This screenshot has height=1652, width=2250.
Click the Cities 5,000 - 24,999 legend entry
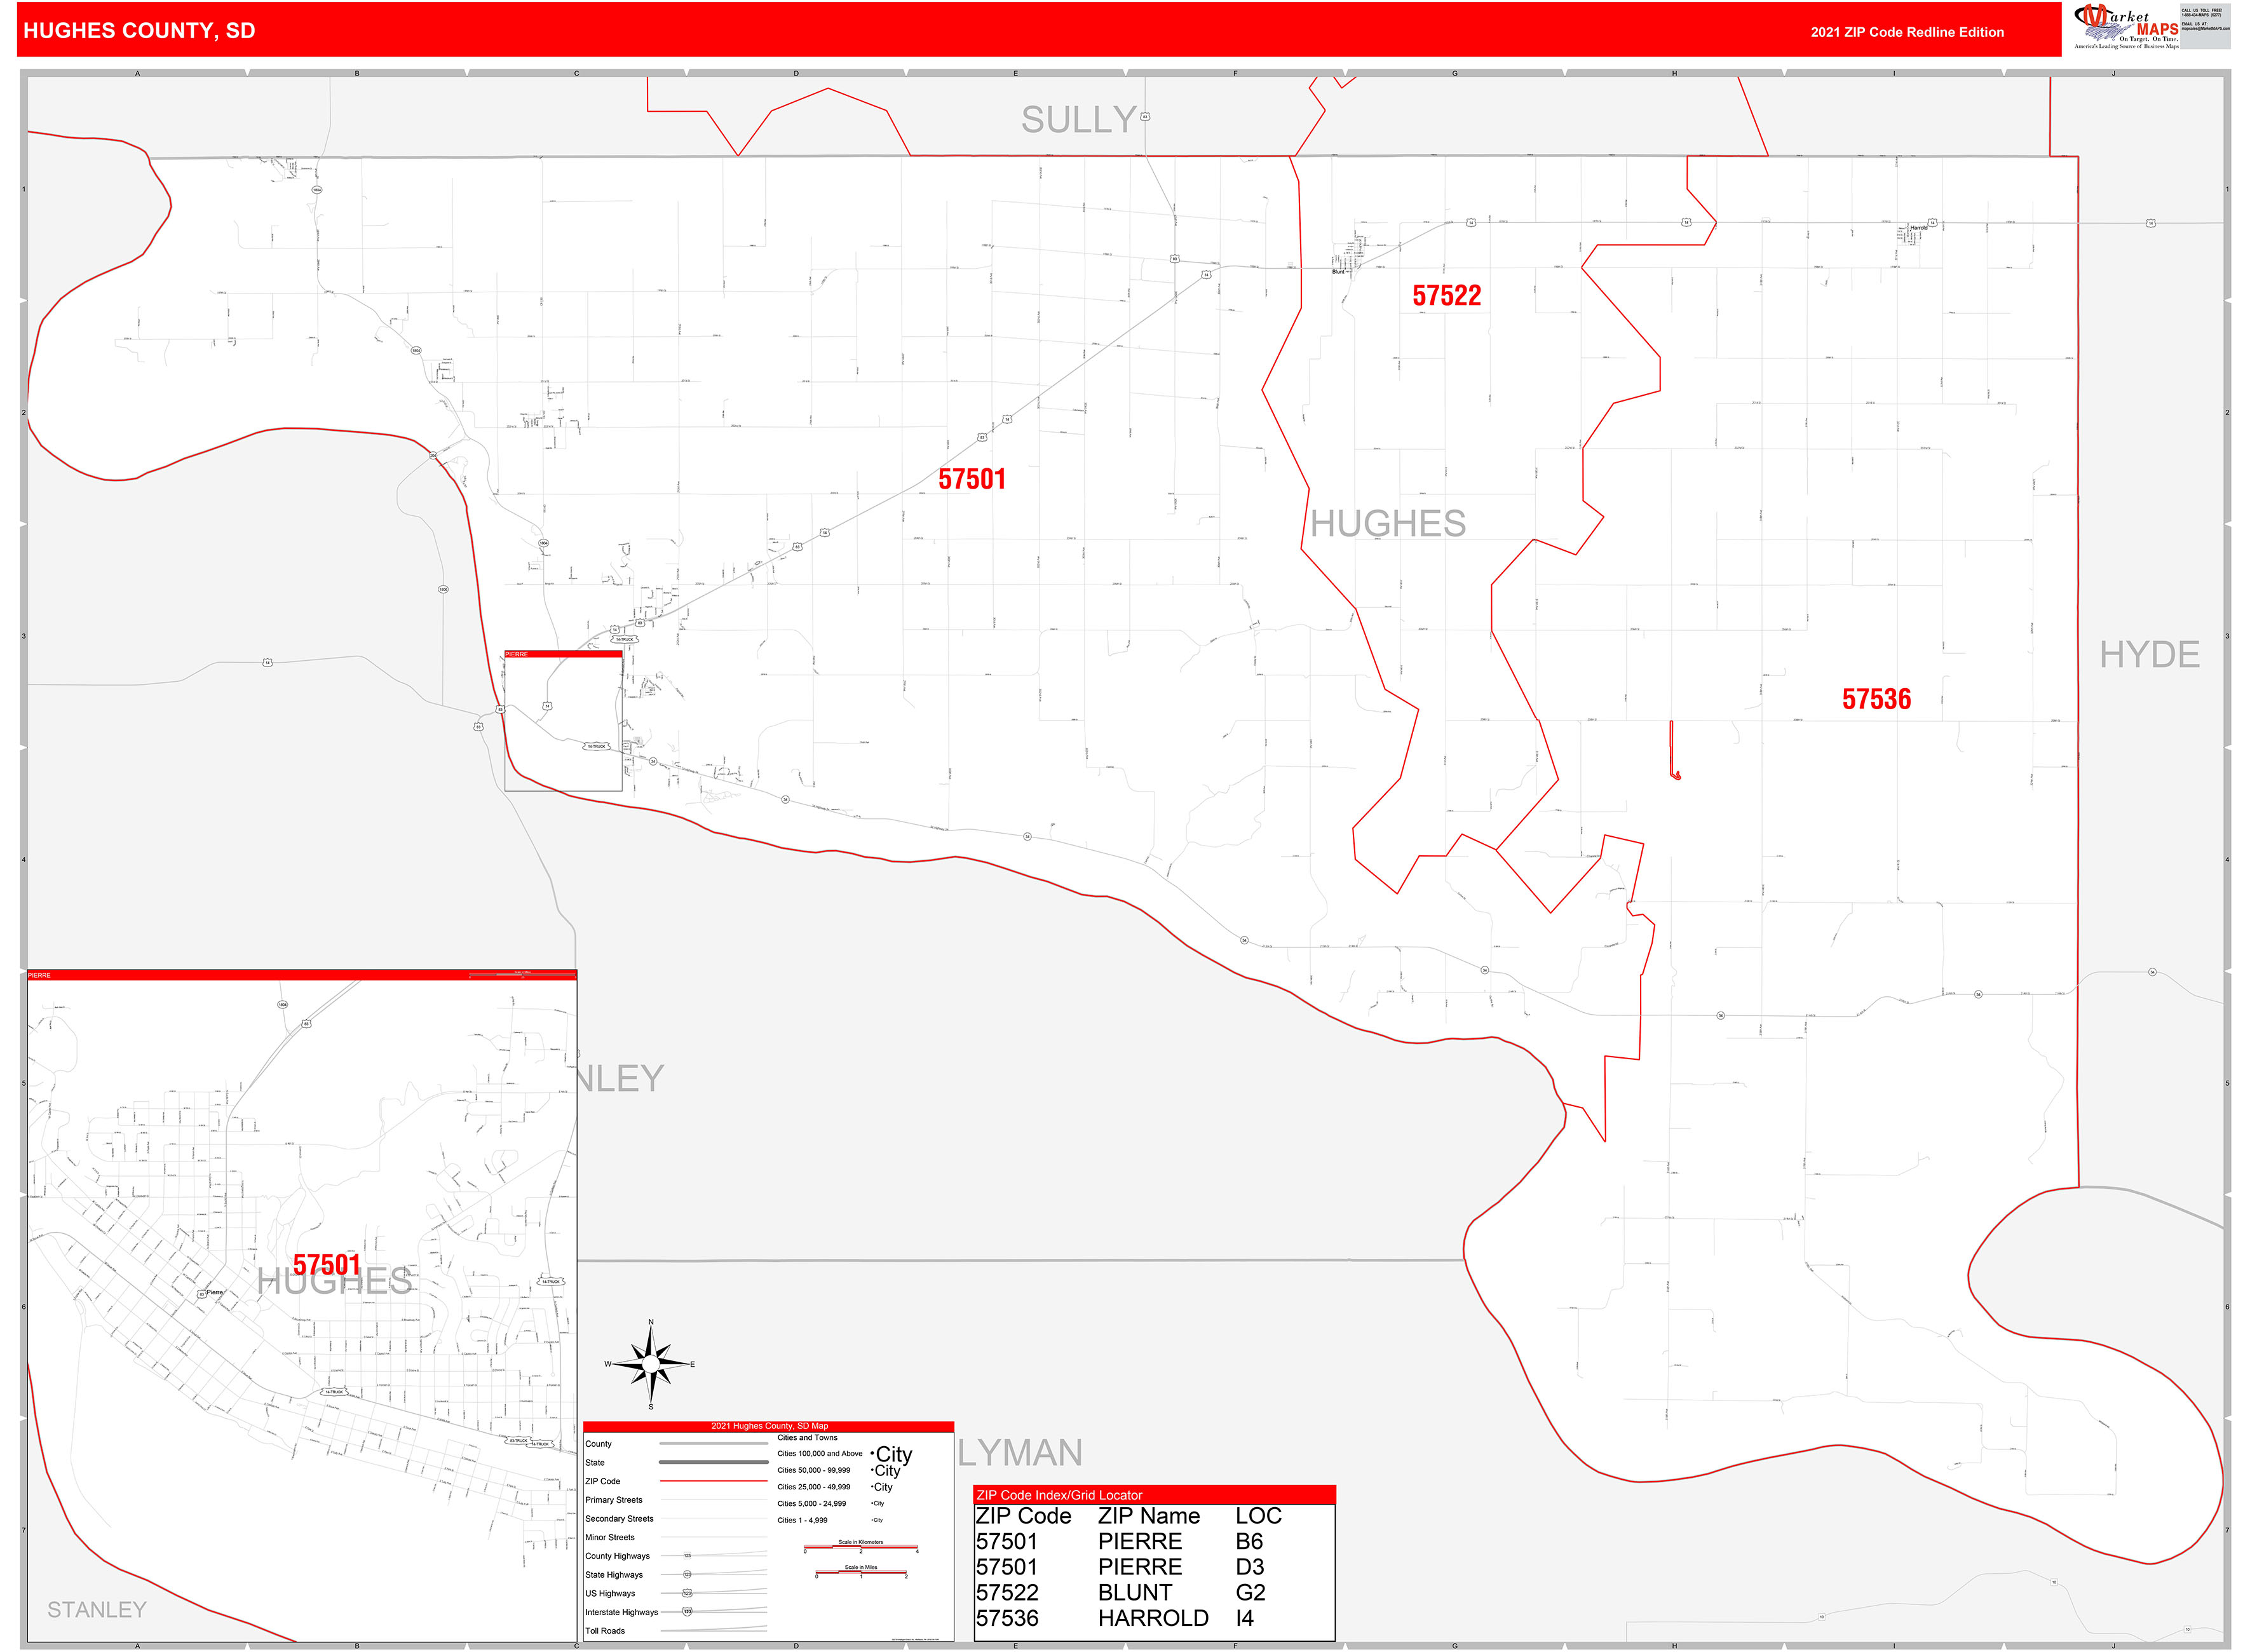(811, 1504)
